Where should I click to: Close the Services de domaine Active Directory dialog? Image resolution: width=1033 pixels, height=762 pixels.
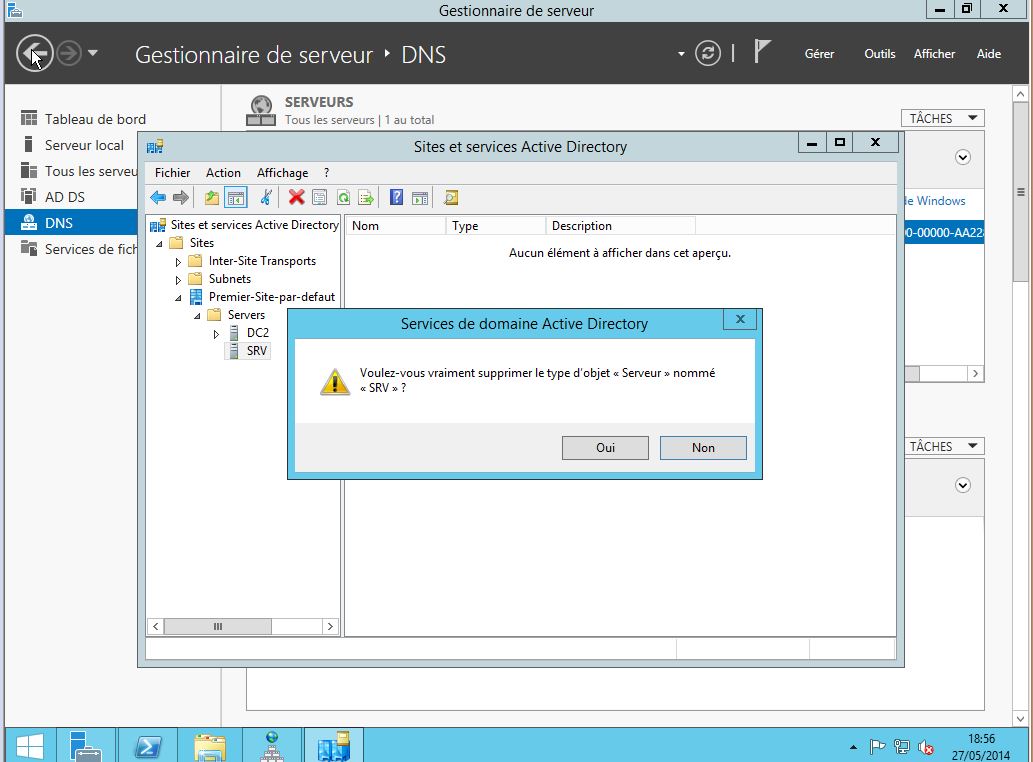pos(740,319)
